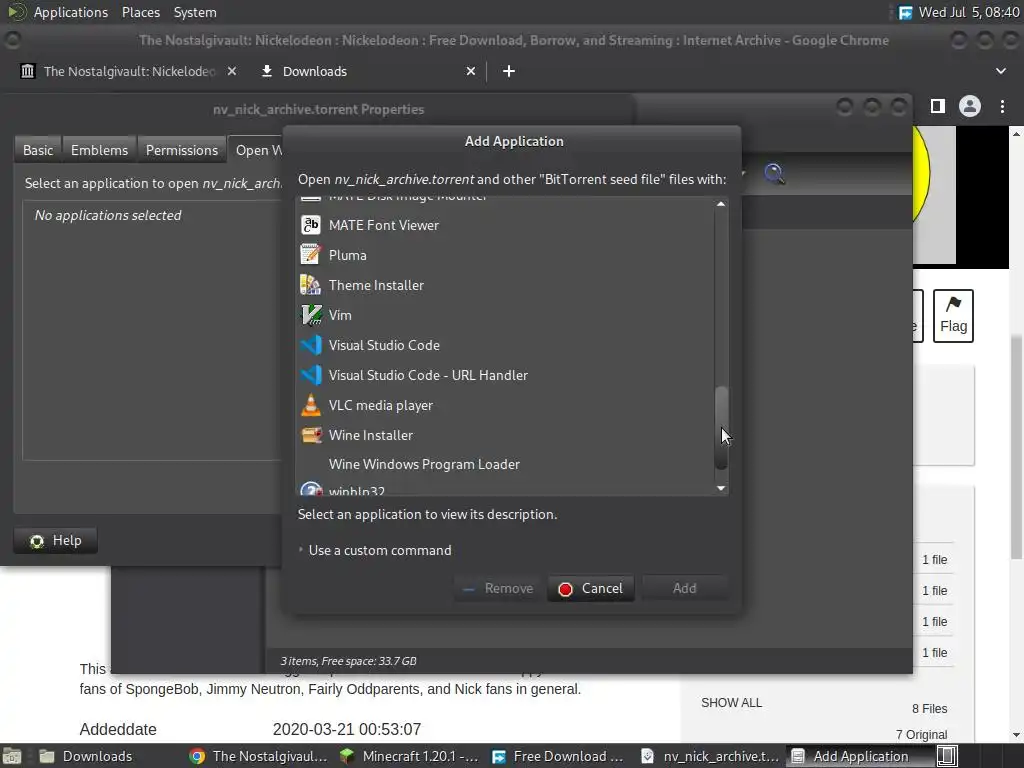1024x768 pixels.
Task: Toggle Chrome side panel icon
Action: click(938, 106)
